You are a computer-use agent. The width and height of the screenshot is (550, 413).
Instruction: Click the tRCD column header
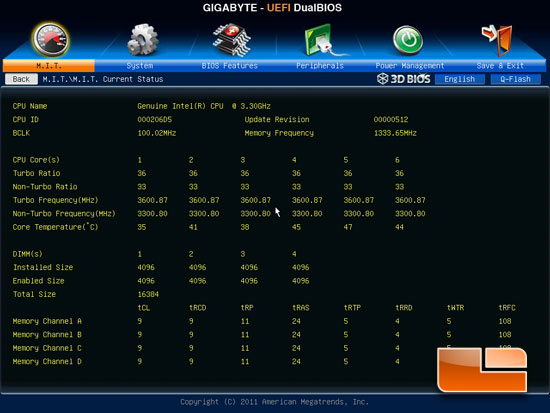tap(197, 308)
